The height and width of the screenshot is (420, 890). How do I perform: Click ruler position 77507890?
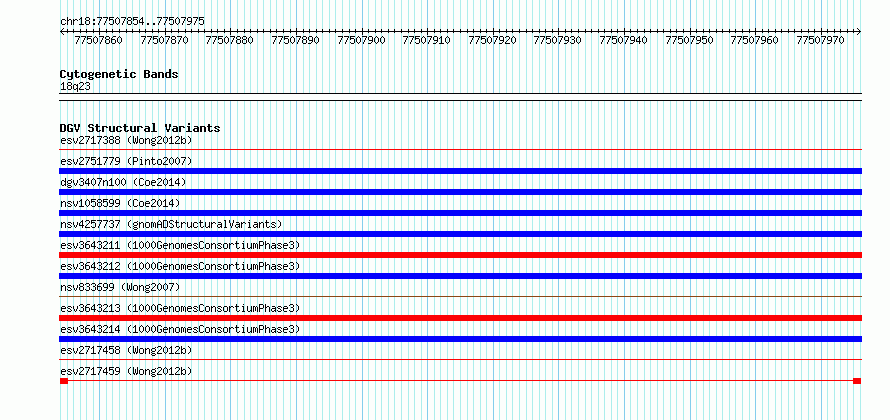point(295,40)
